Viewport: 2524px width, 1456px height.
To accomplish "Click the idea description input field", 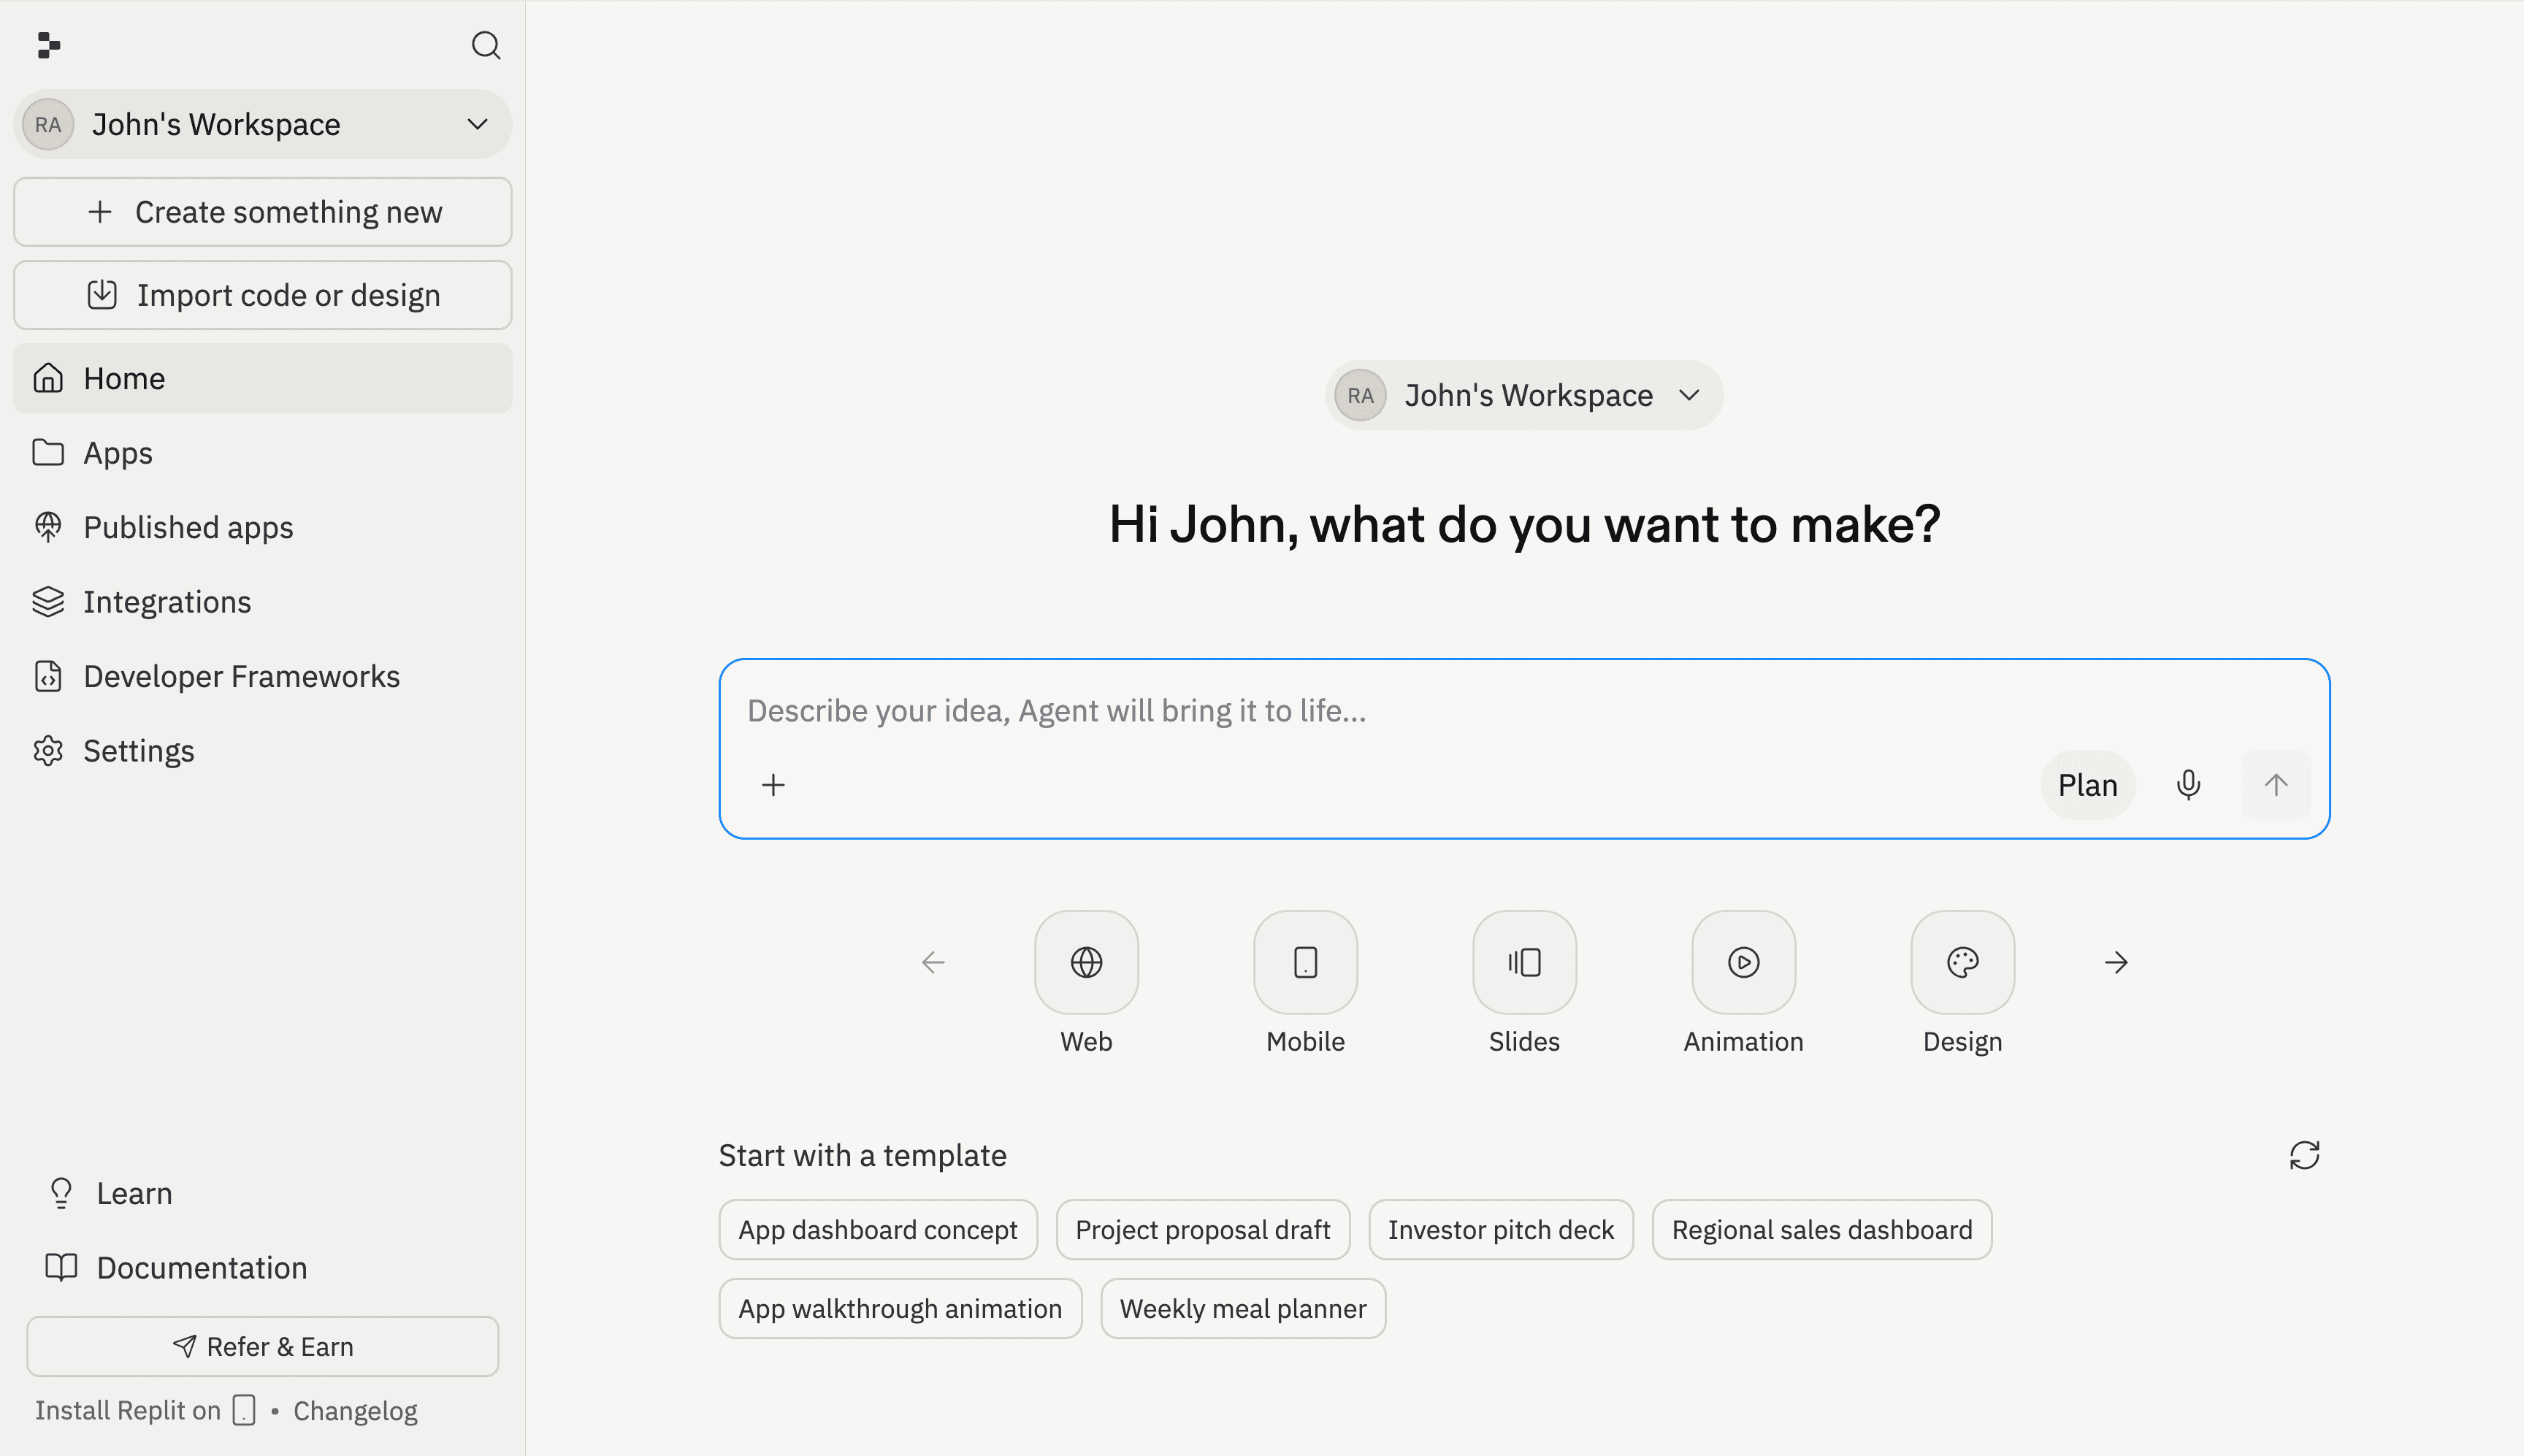I will pyautogui.click(x=1523, y=711).
